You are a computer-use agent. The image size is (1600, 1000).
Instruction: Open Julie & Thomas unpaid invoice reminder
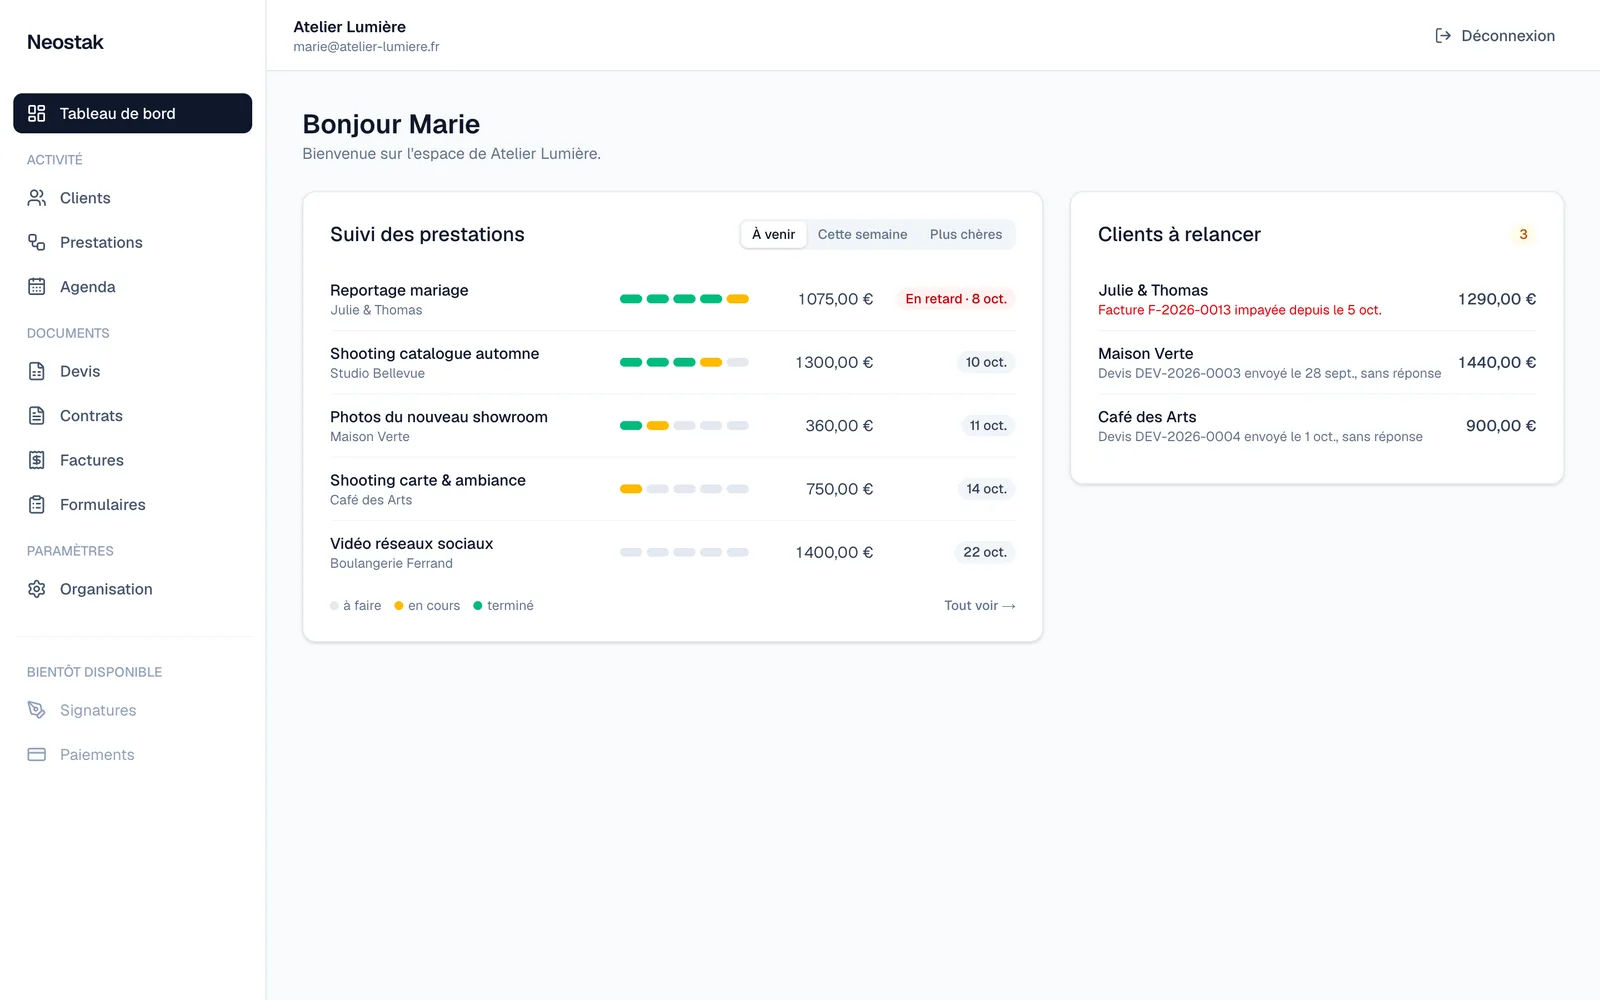(1317, 299)
